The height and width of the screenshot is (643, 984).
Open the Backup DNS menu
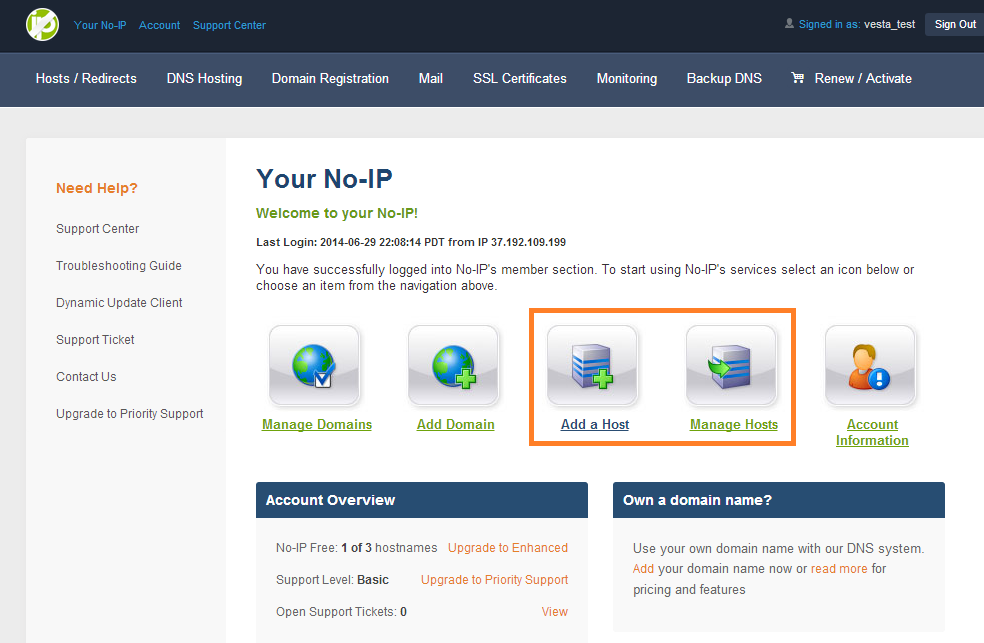[724, 78]
